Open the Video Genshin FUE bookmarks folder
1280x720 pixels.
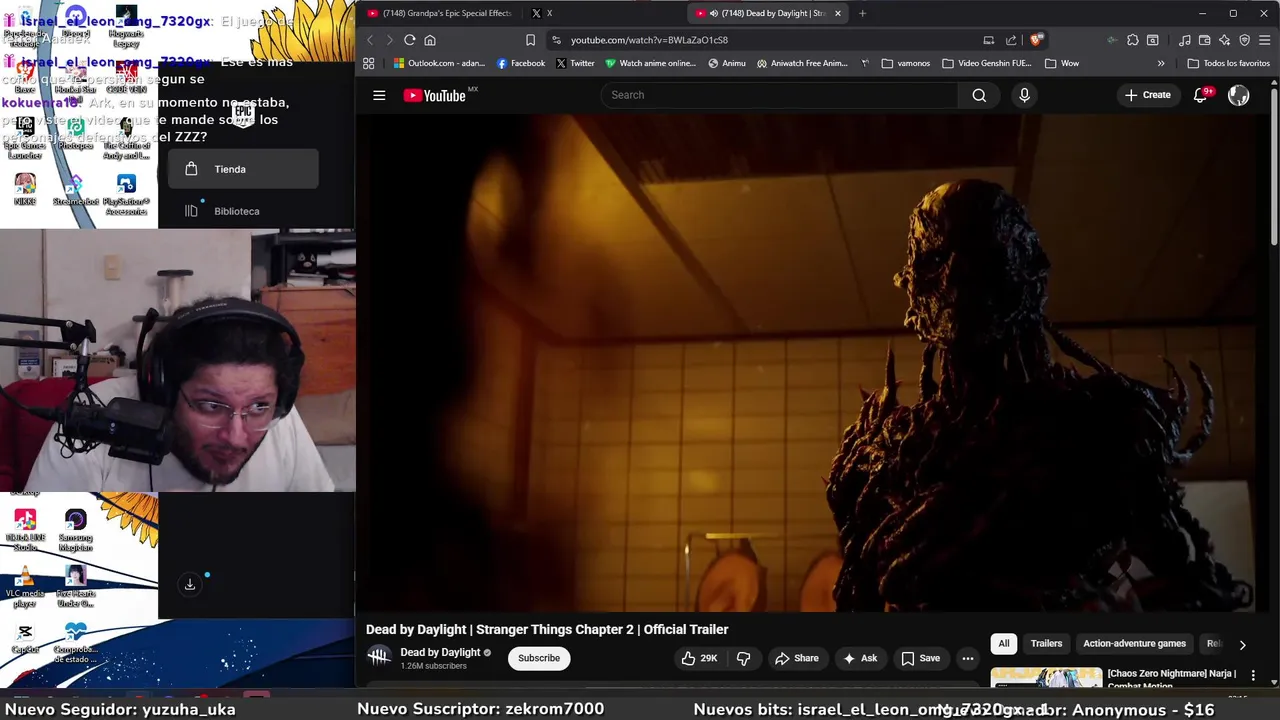987,63
